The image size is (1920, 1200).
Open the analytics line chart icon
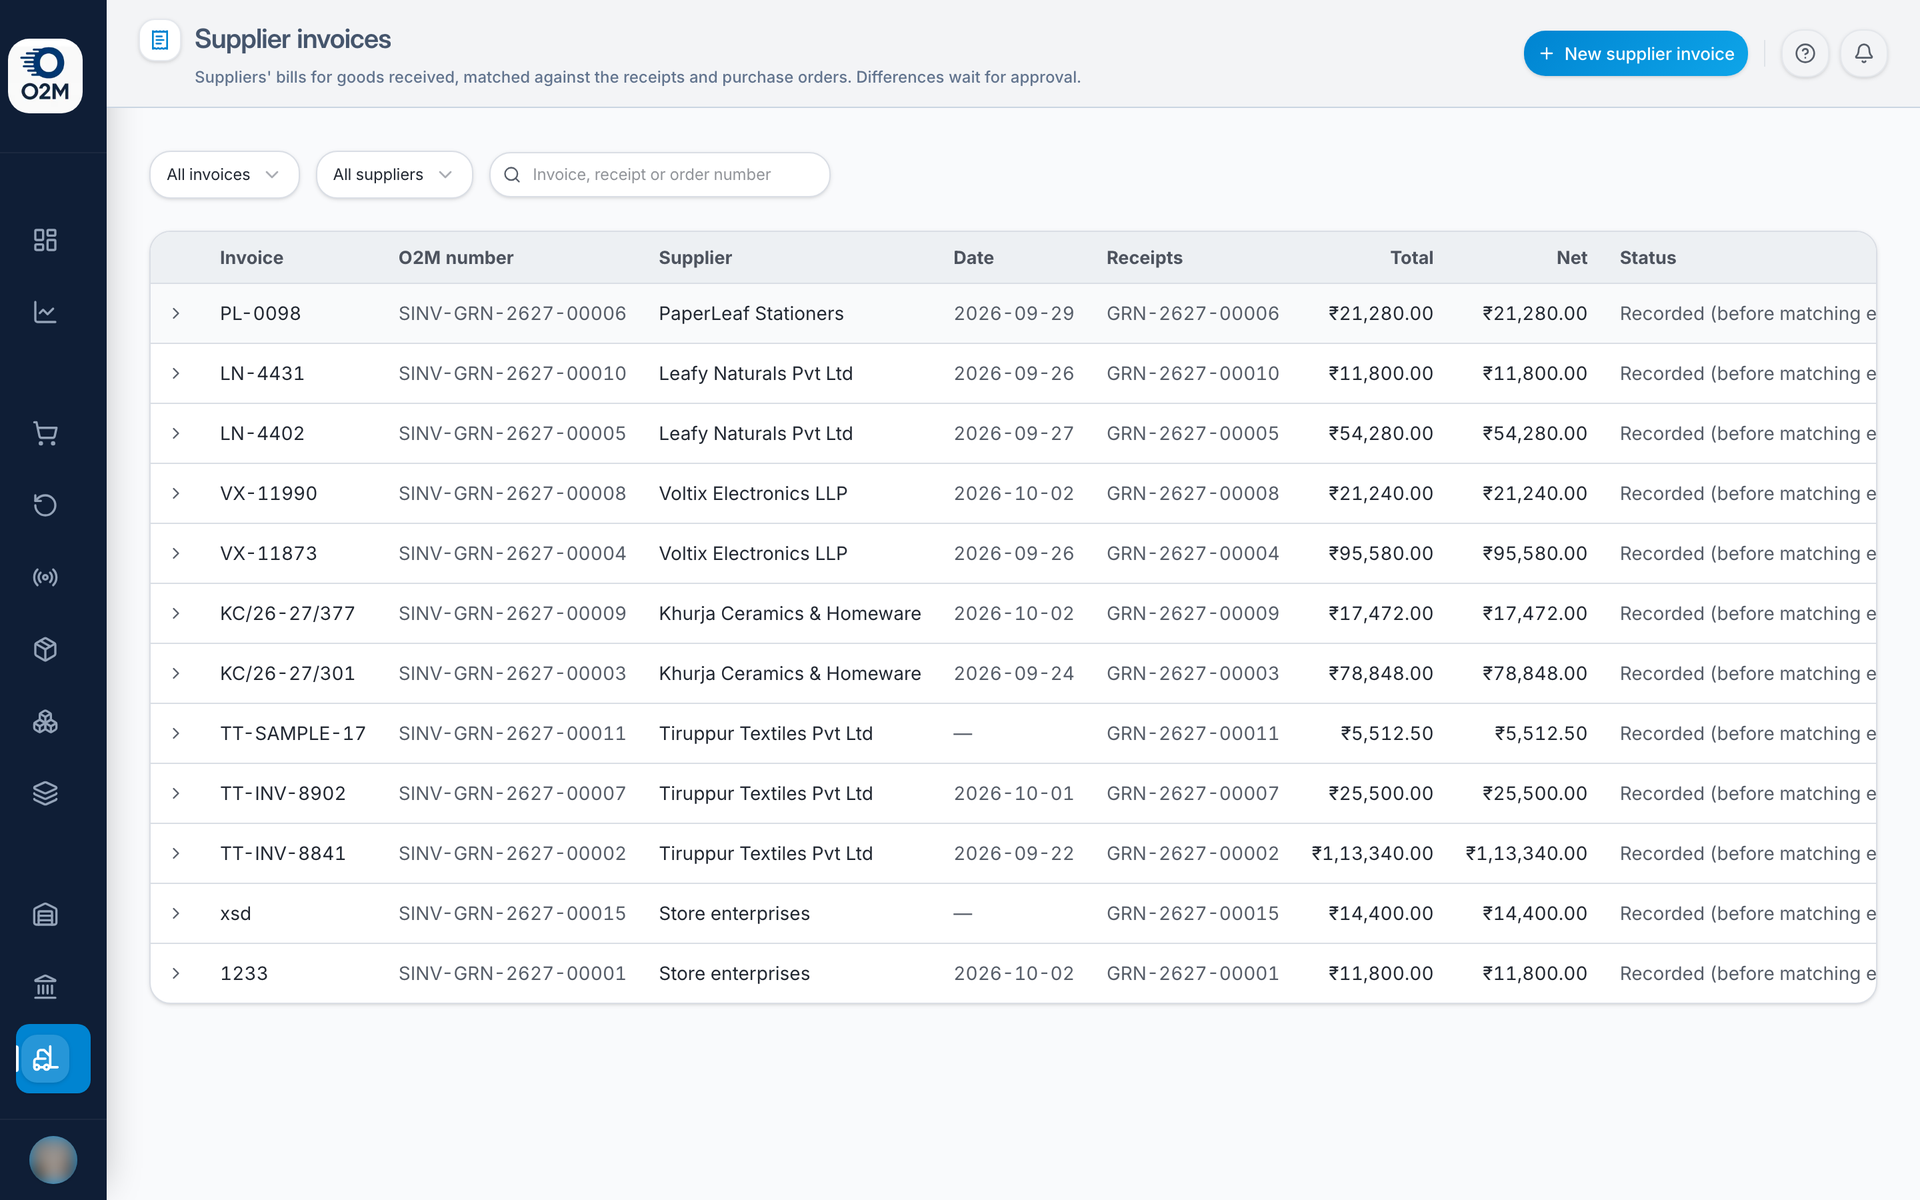click(x=45, y=312)
